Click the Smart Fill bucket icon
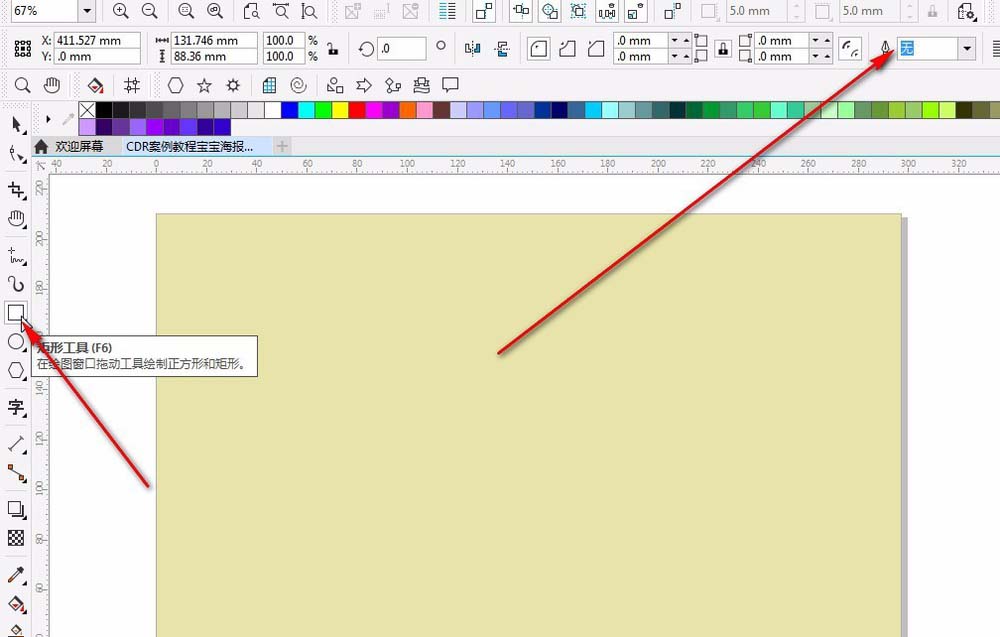 95,85
